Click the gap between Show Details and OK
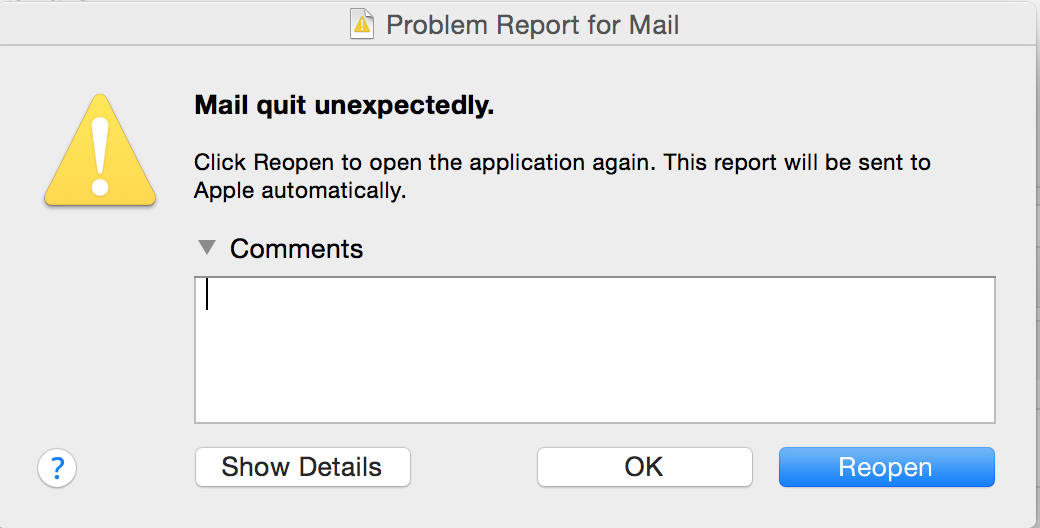The width and height of the screenshot is (1040, 528). pos(474,467)
